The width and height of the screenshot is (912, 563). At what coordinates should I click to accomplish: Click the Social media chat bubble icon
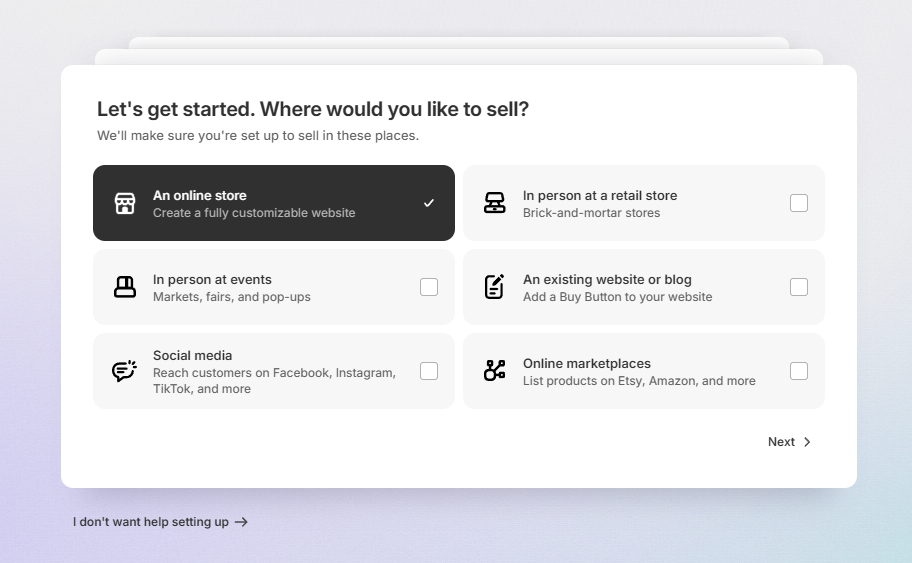point(125,371)
